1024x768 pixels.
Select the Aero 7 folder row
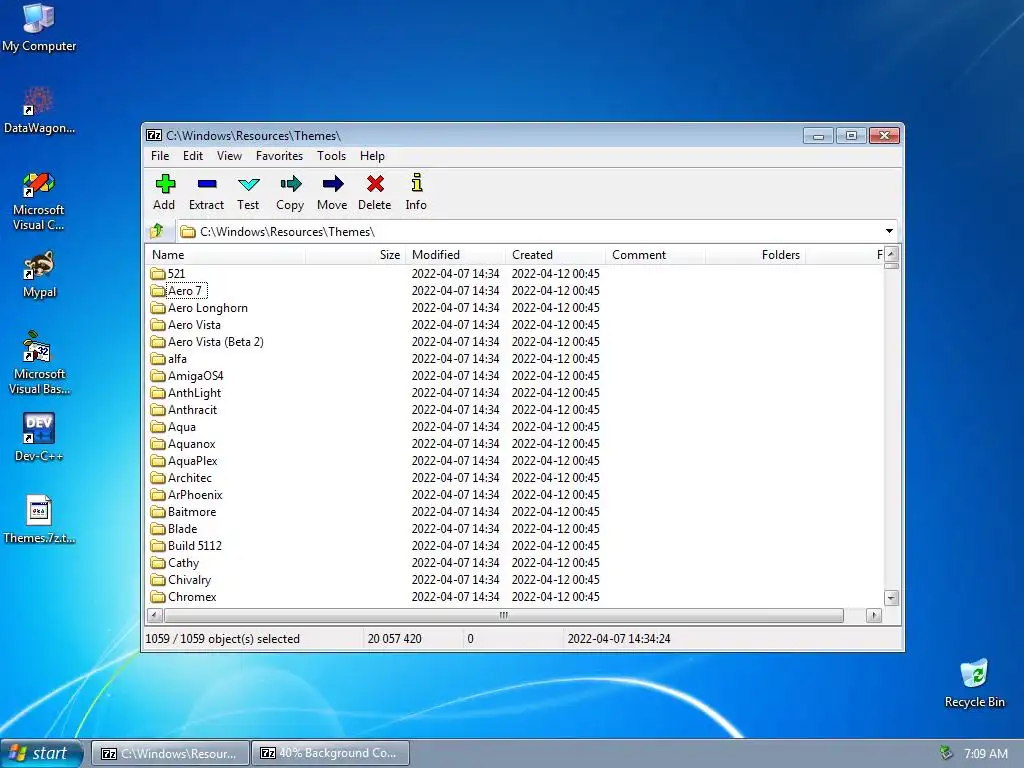tap(515, 290)
